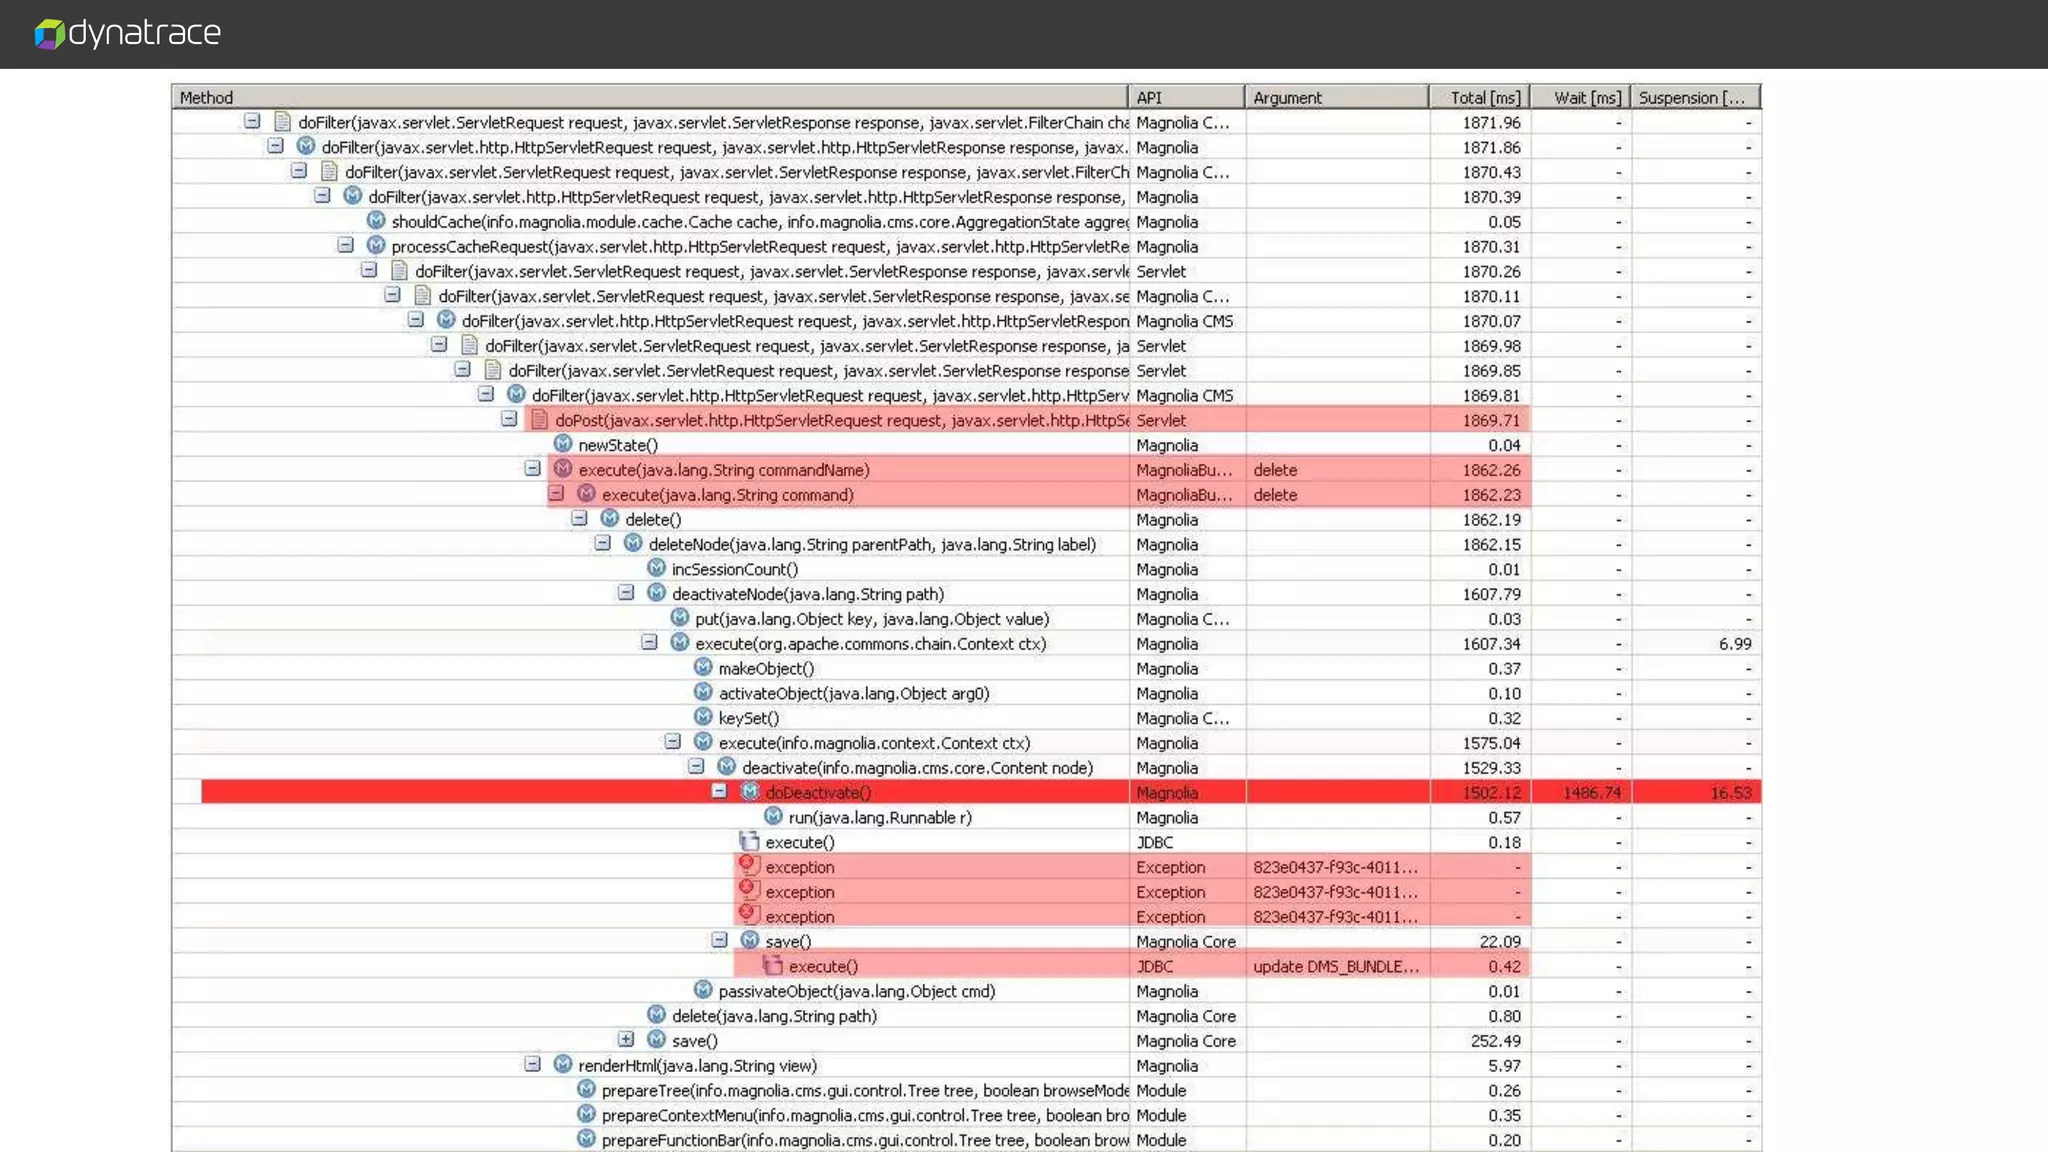This screenshot has width=2048, height=1152.
Task: Click the first exception error icon
Action: click(x=748, y=866)
